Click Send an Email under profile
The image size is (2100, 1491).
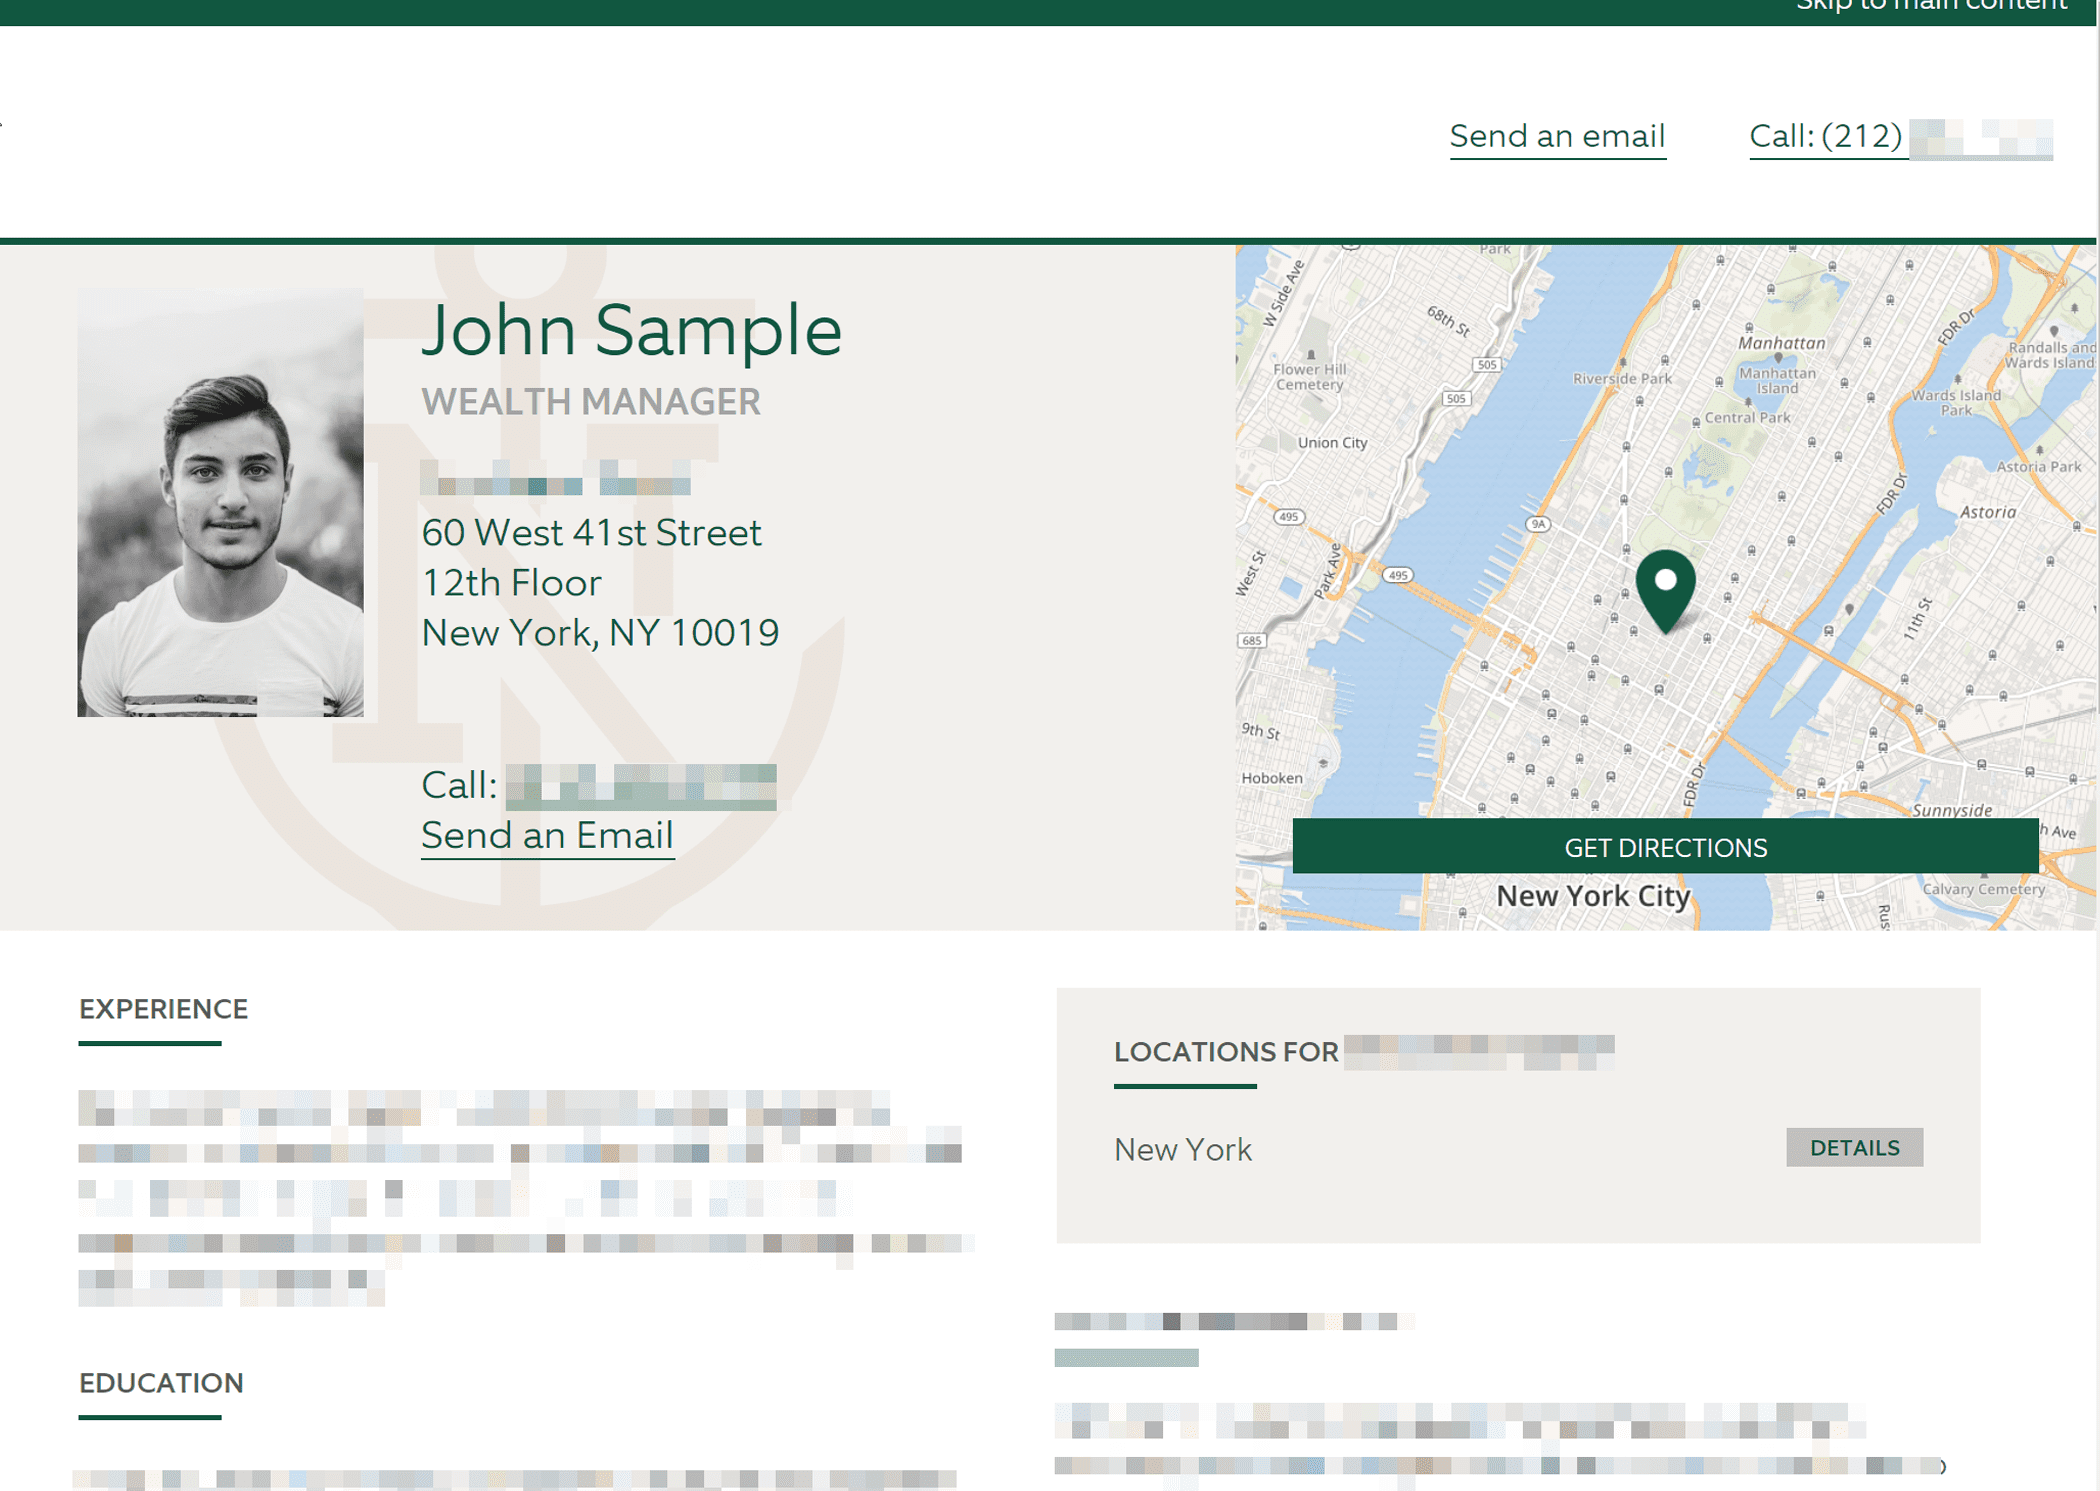(547, 835)
